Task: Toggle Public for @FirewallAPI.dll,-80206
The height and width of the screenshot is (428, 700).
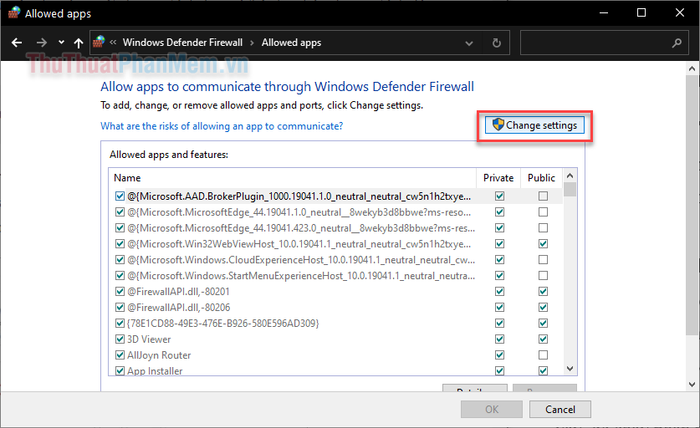Action: pos(543,307)
